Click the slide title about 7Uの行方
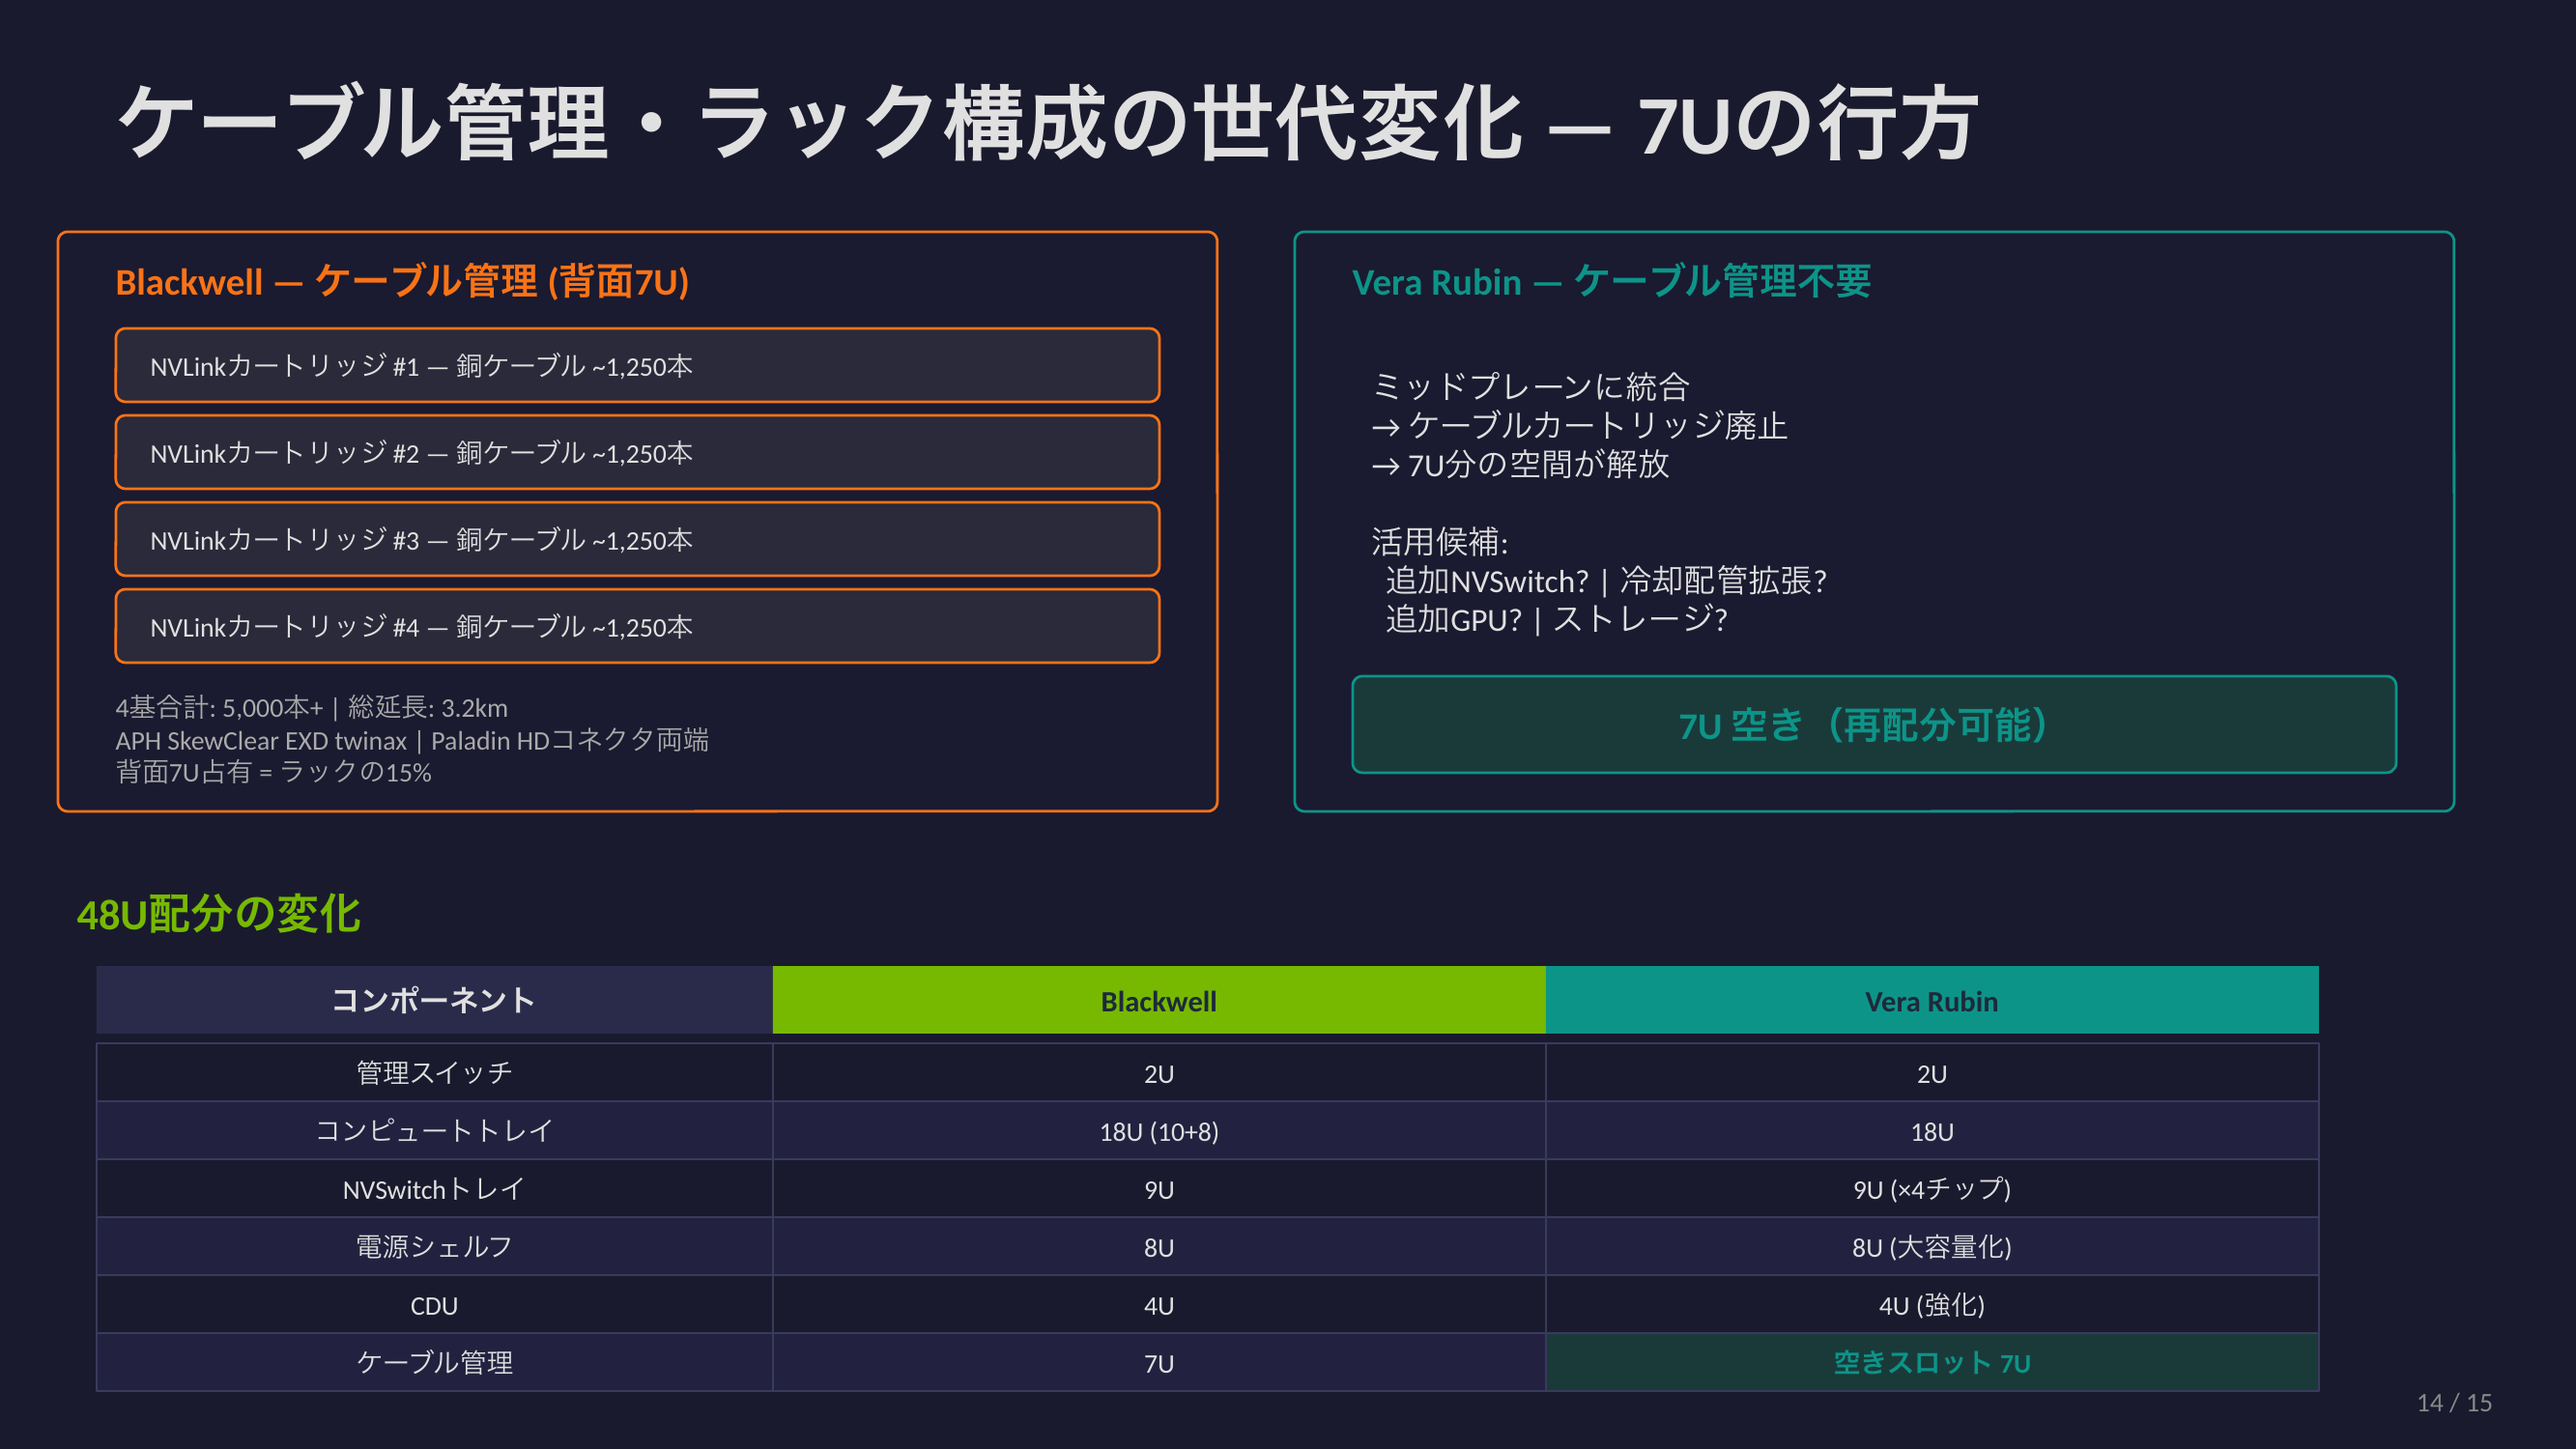This screenshot has height=1449, width=2576. (1047, 123)
